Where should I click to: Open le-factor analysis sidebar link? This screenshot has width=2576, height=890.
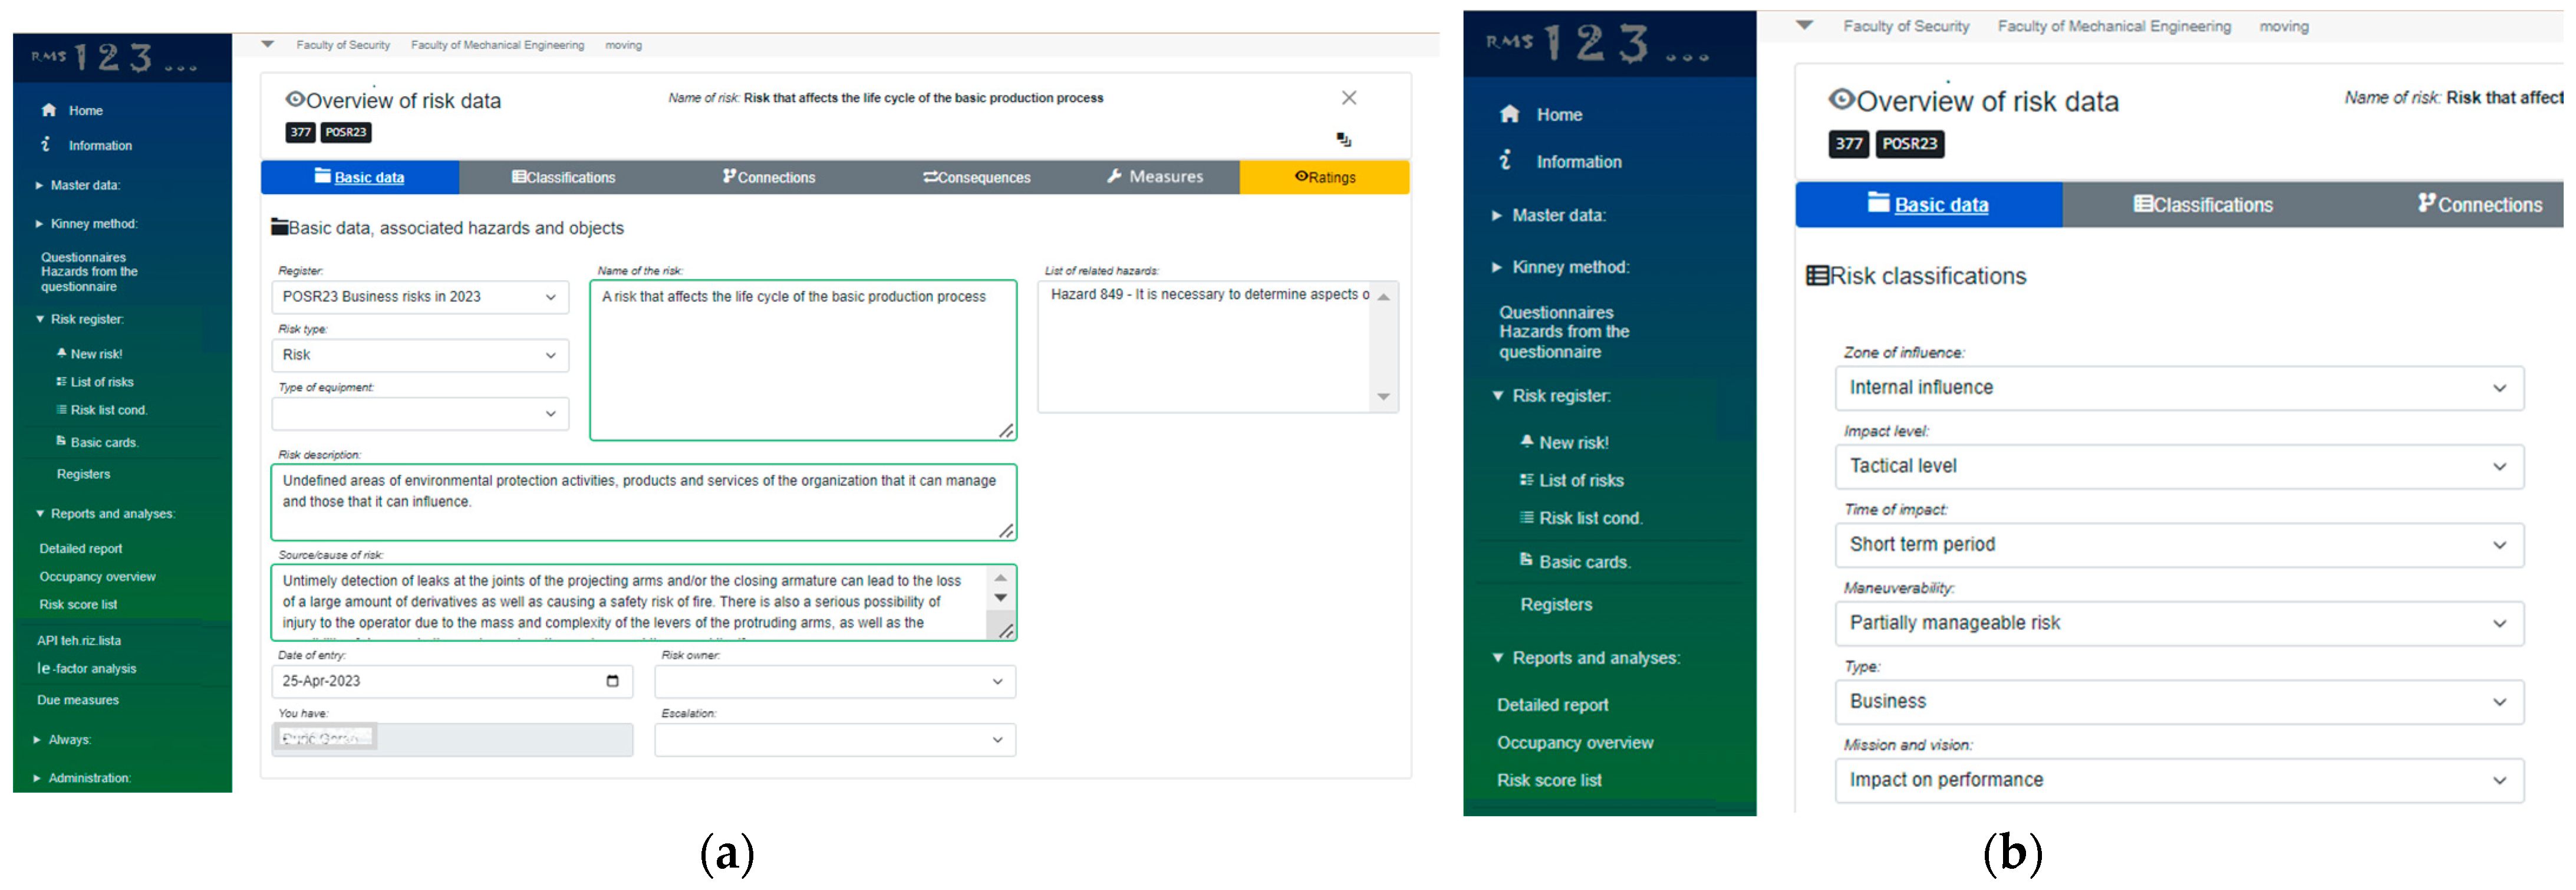87,669
